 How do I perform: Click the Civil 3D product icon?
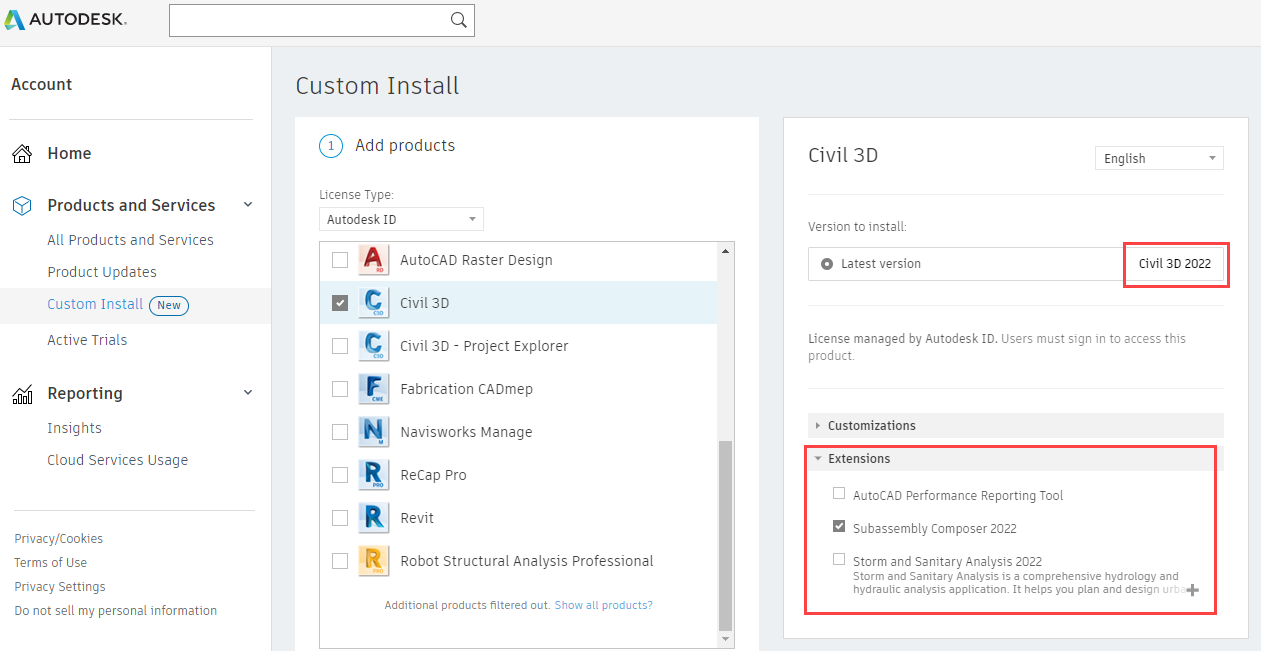pyautogui.click(x=374, y=303)
